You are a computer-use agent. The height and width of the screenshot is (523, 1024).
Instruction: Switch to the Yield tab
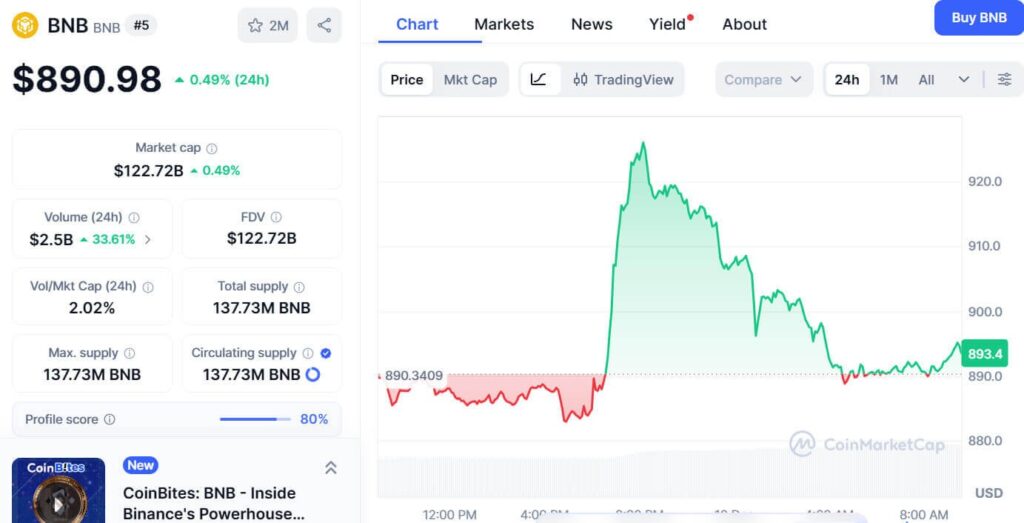[667, 24]
